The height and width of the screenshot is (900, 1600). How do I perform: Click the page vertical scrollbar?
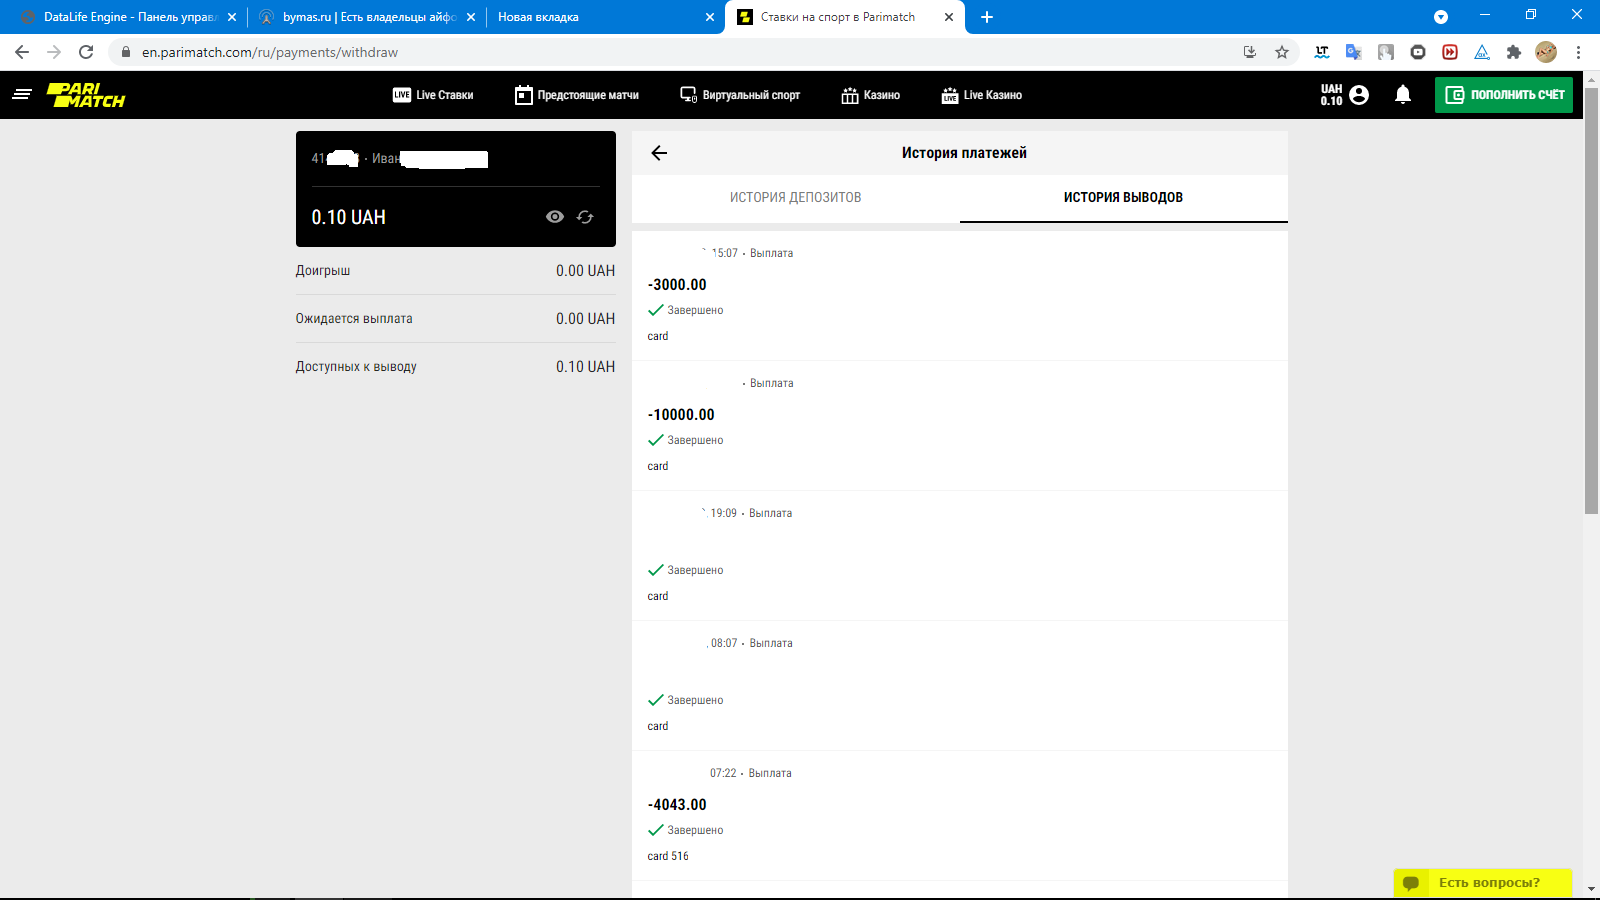click(1591, 300)
